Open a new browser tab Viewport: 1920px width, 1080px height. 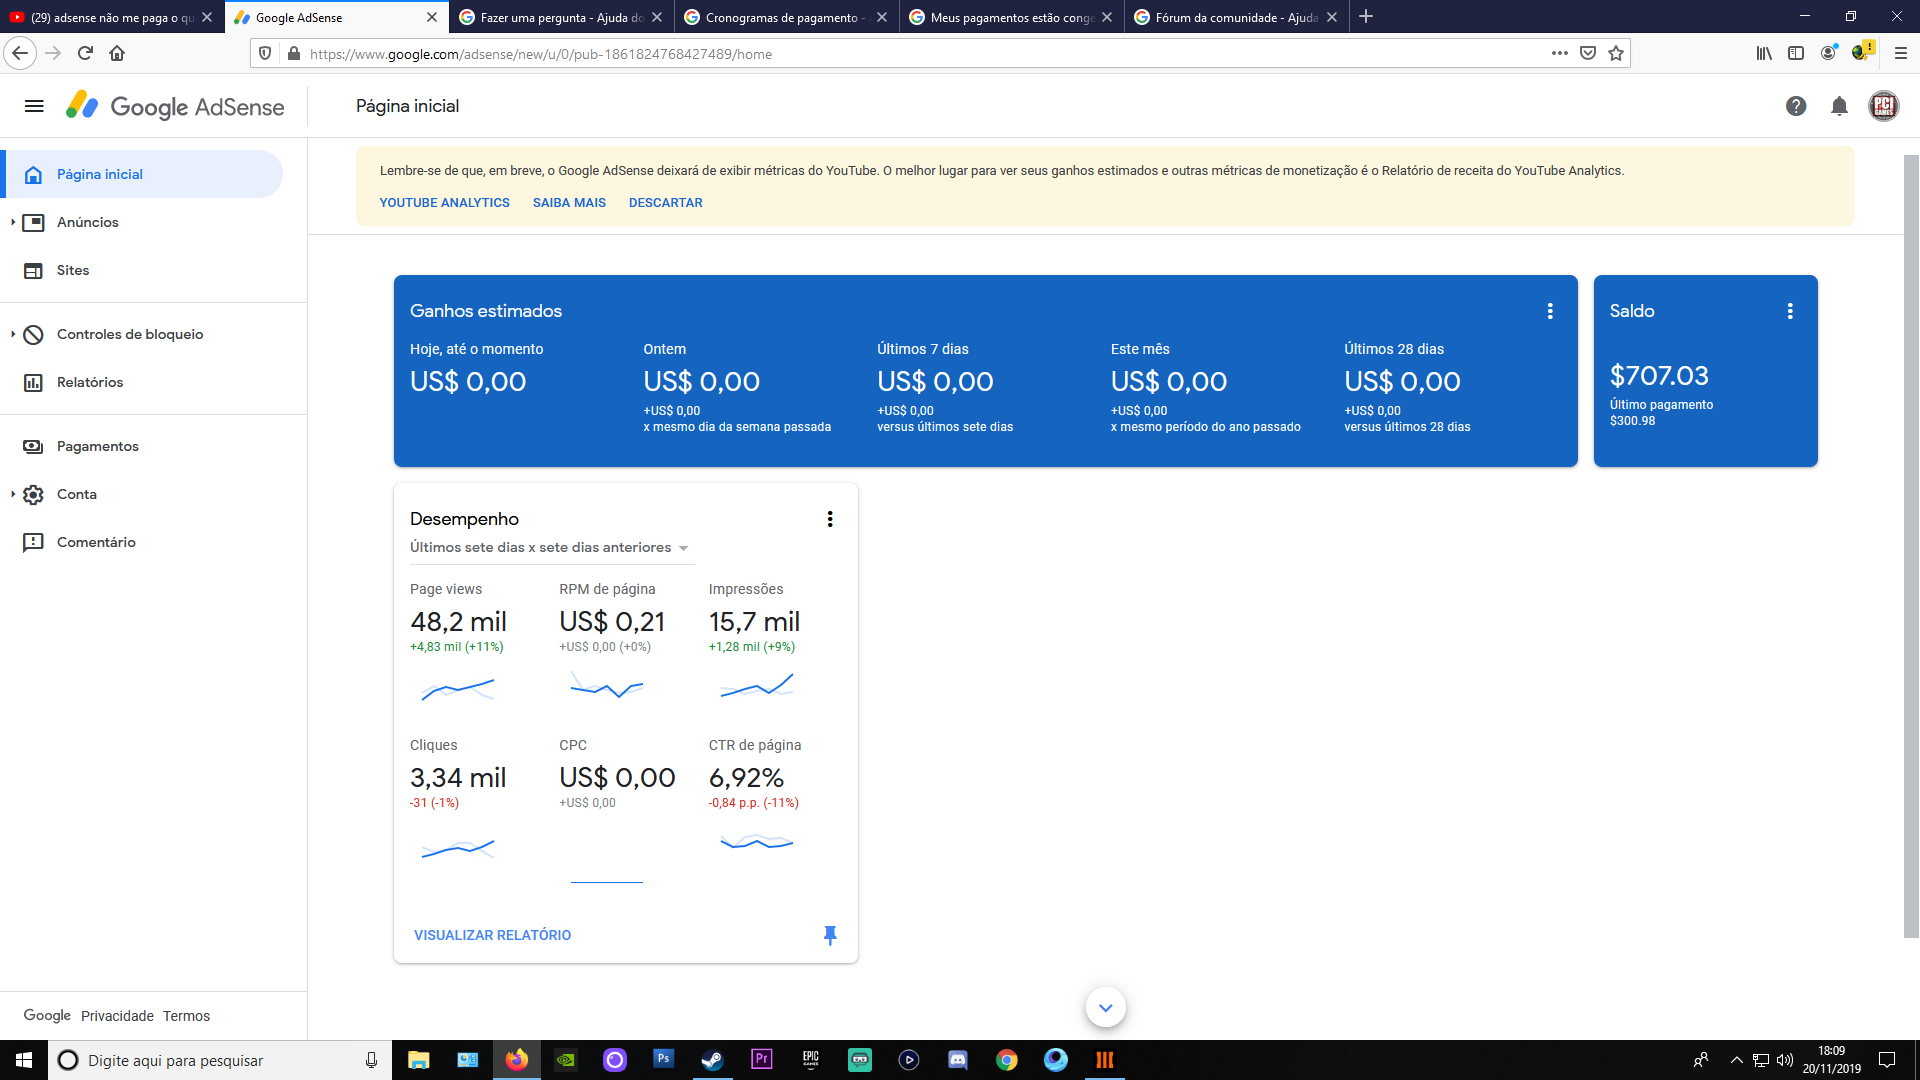(1366, 17)
